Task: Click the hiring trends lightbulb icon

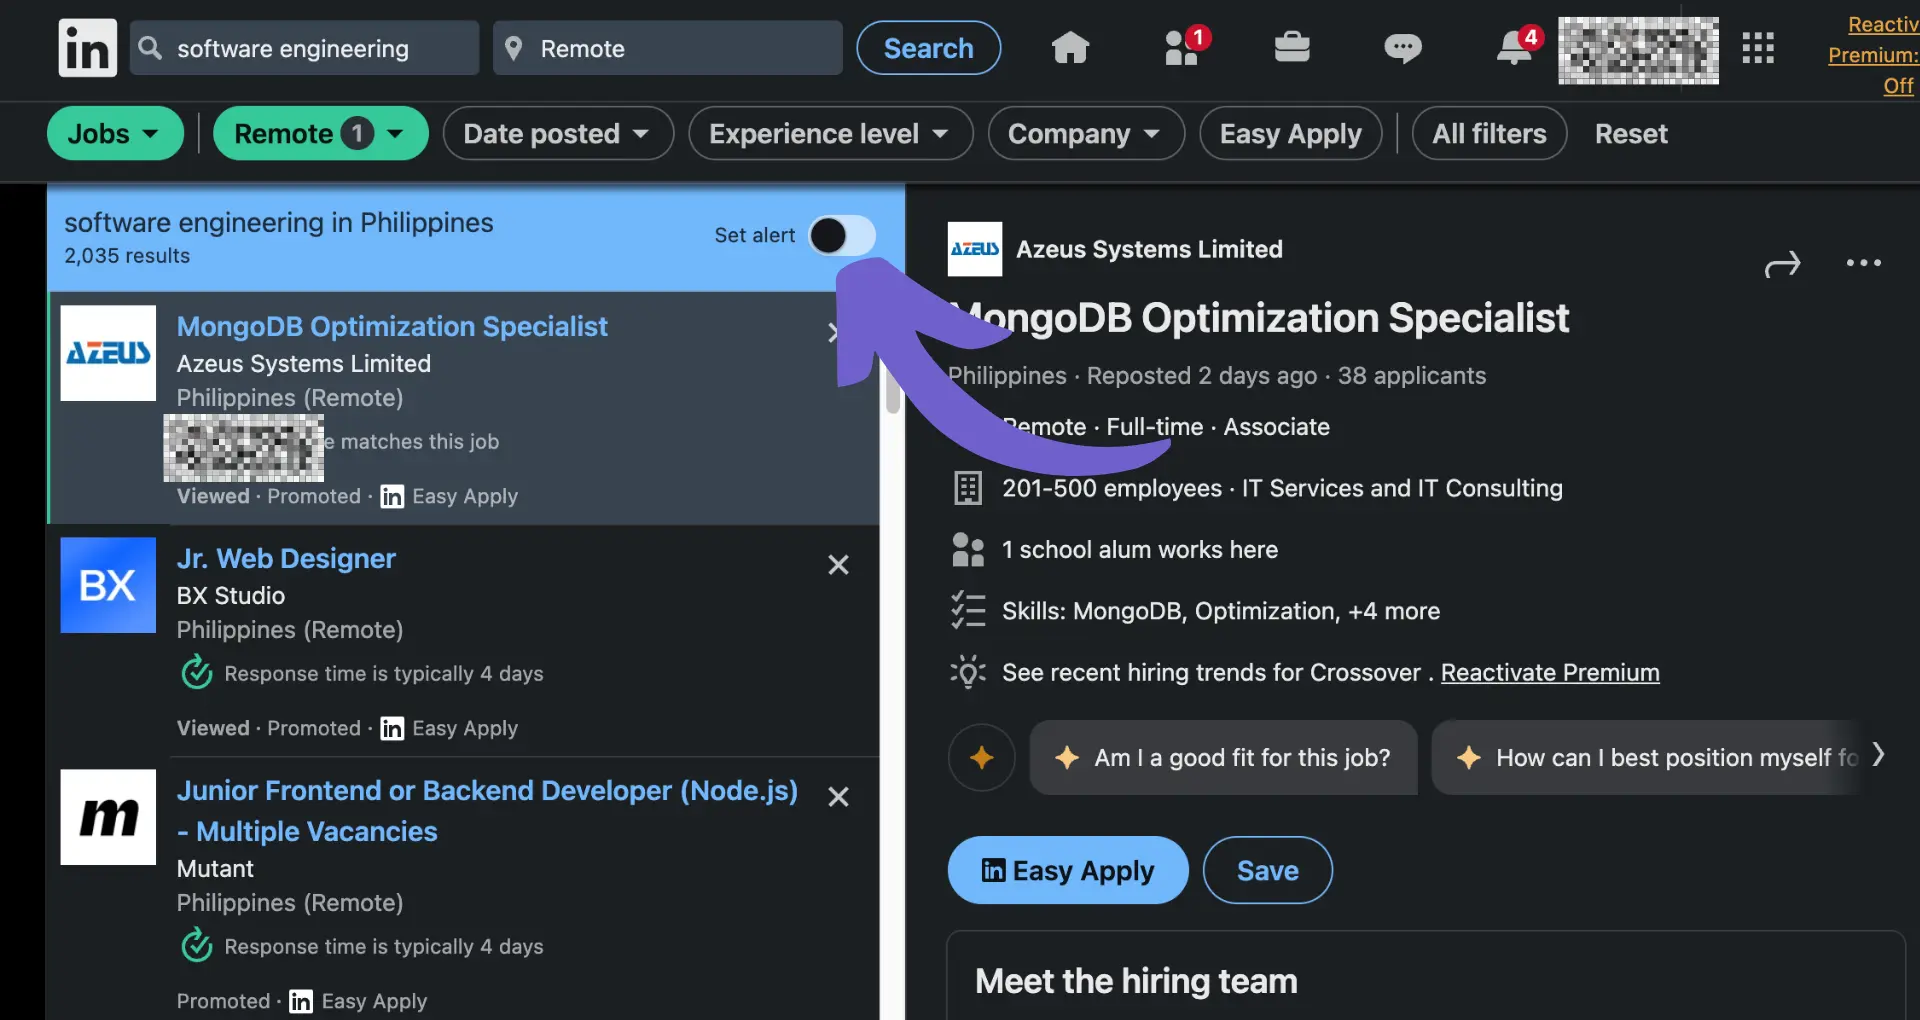Action: [x=968, y=672]
